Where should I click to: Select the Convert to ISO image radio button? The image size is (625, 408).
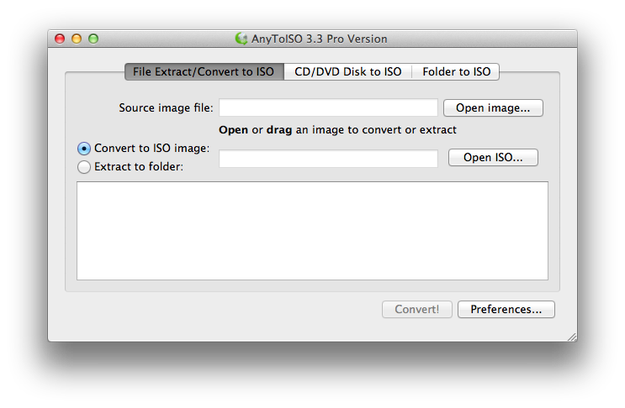tap(84, 149)
